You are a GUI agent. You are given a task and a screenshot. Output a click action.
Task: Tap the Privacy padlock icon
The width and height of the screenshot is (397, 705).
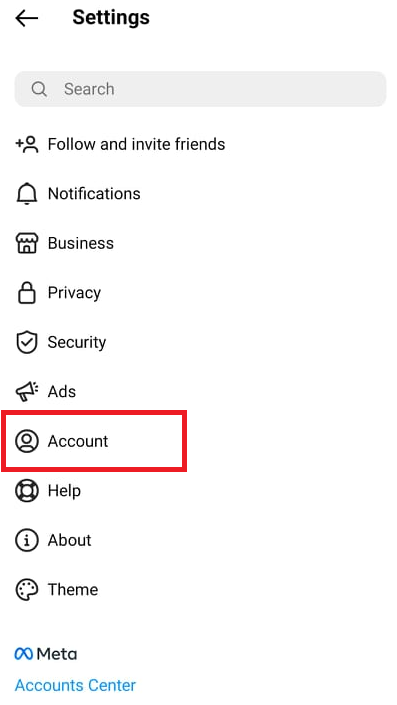(27, 293)
